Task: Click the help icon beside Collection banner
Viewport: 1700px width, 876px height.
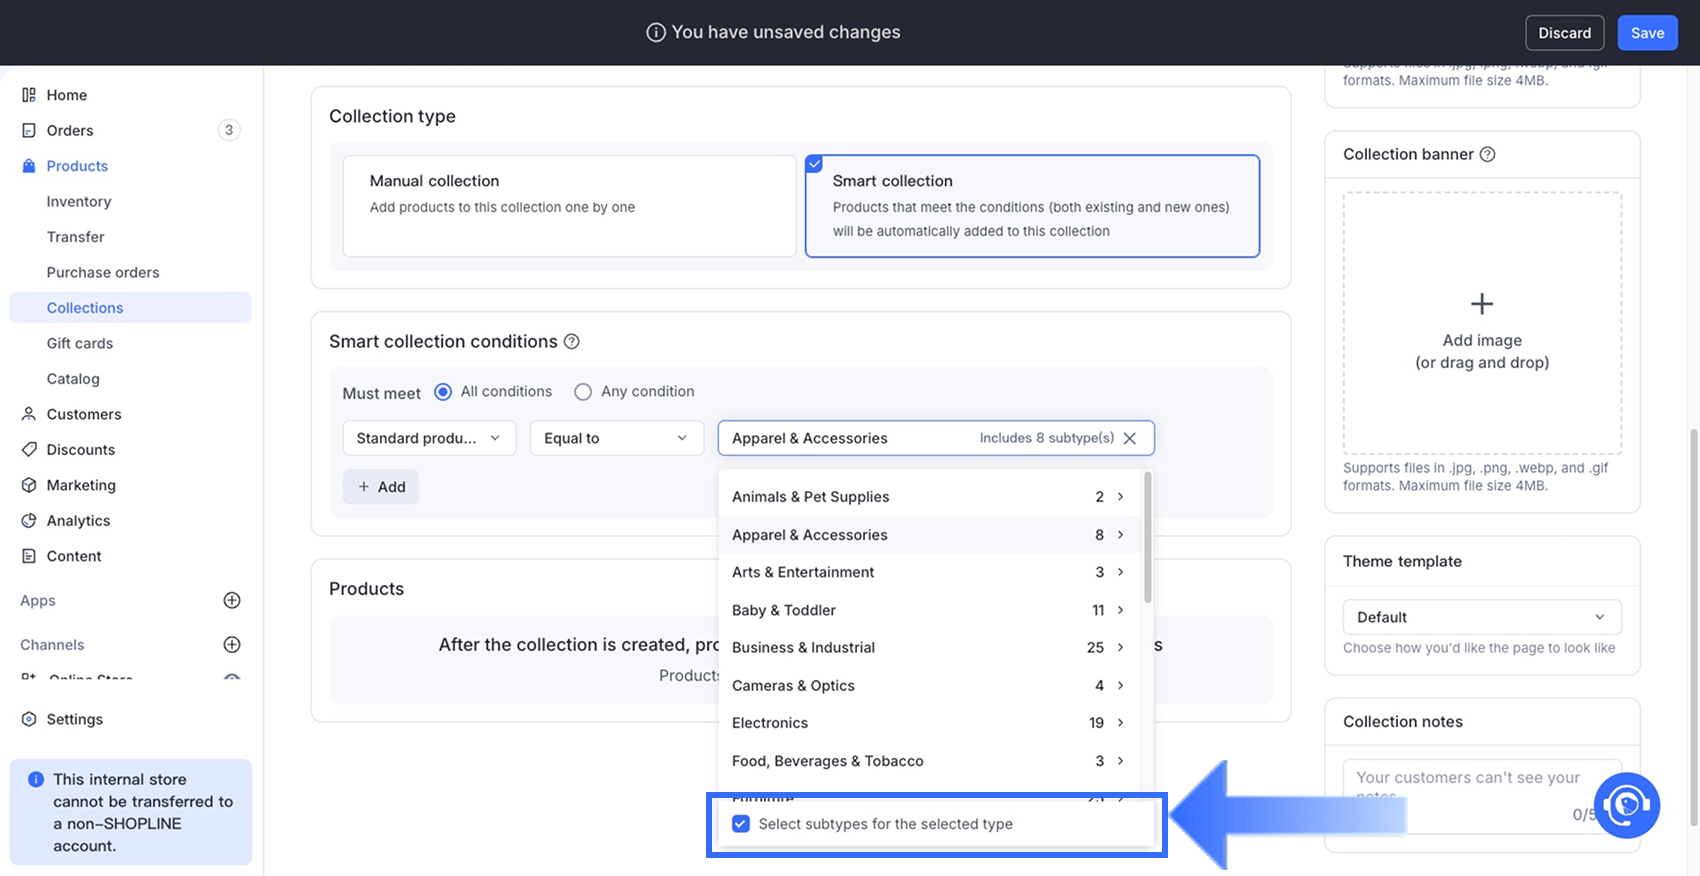Action: tap(1488, 154)
